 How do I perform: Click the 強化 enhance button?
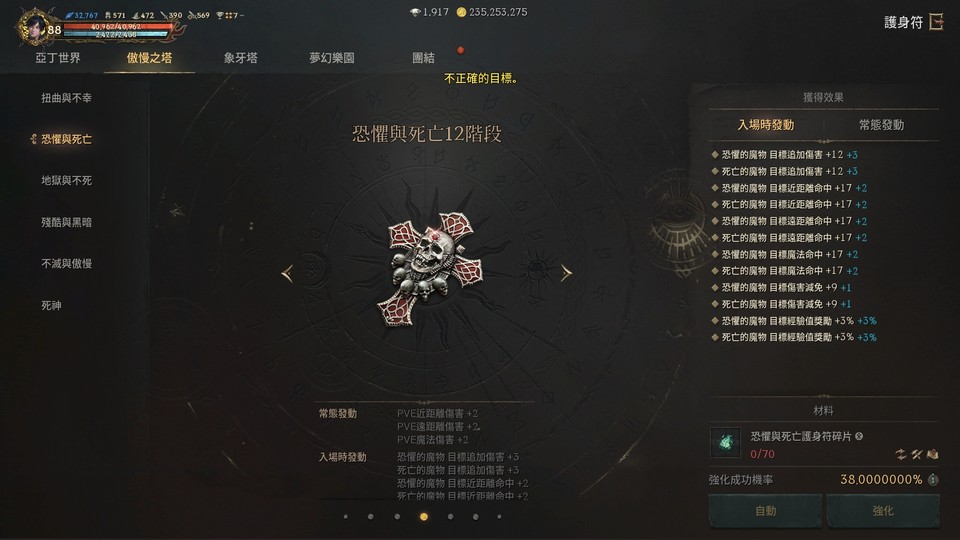tap(882, 511)
